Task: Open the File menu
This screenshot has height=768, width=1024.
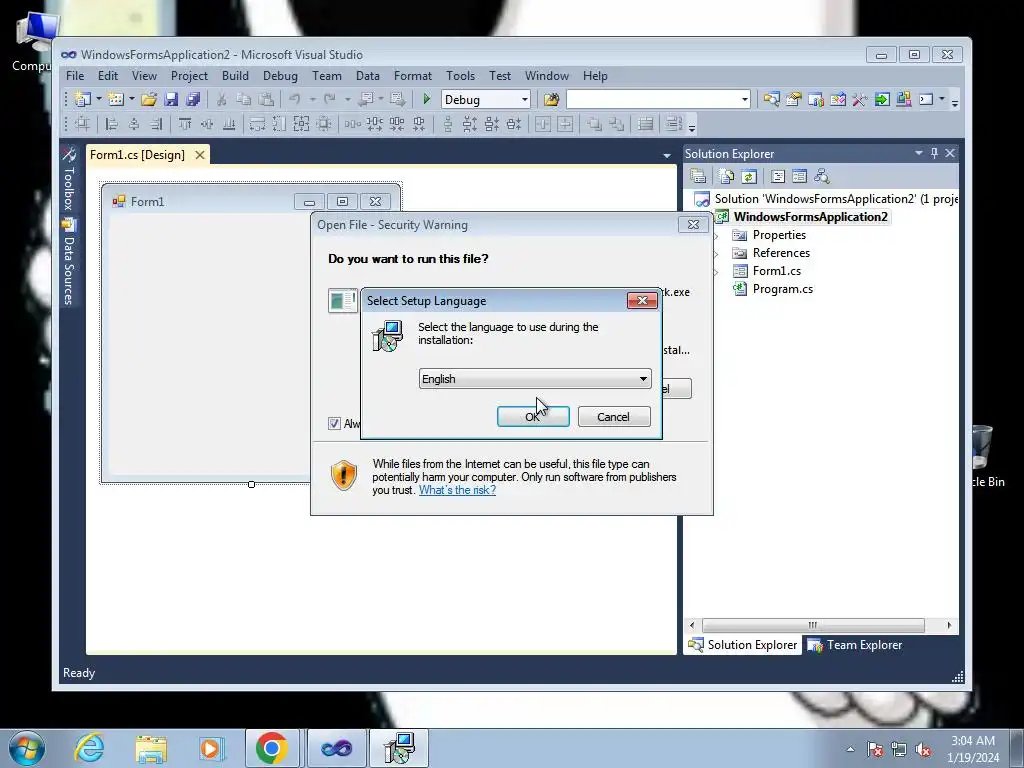Action: 75,76
